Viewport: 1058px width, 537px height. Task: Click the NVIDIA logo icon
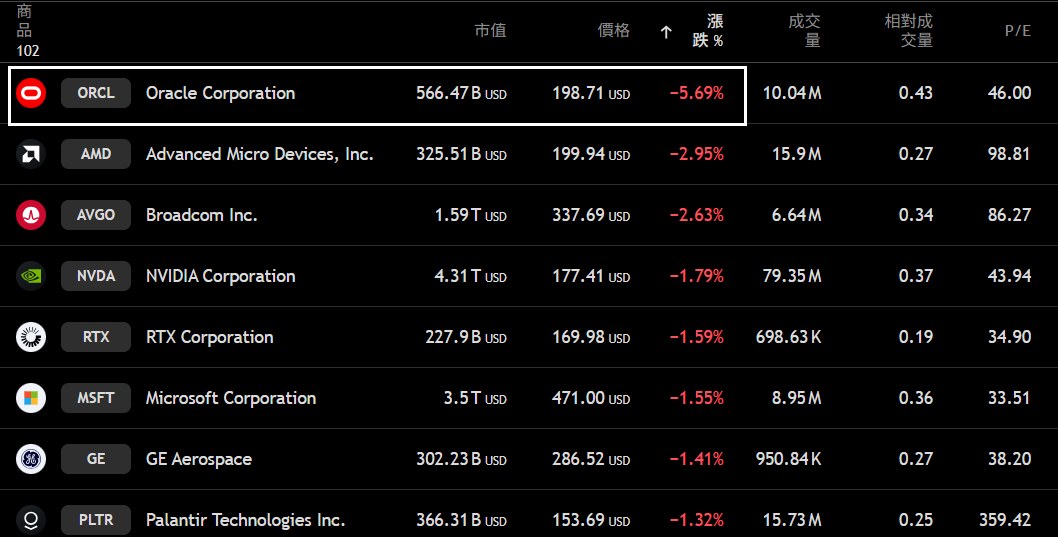point(31,276)
